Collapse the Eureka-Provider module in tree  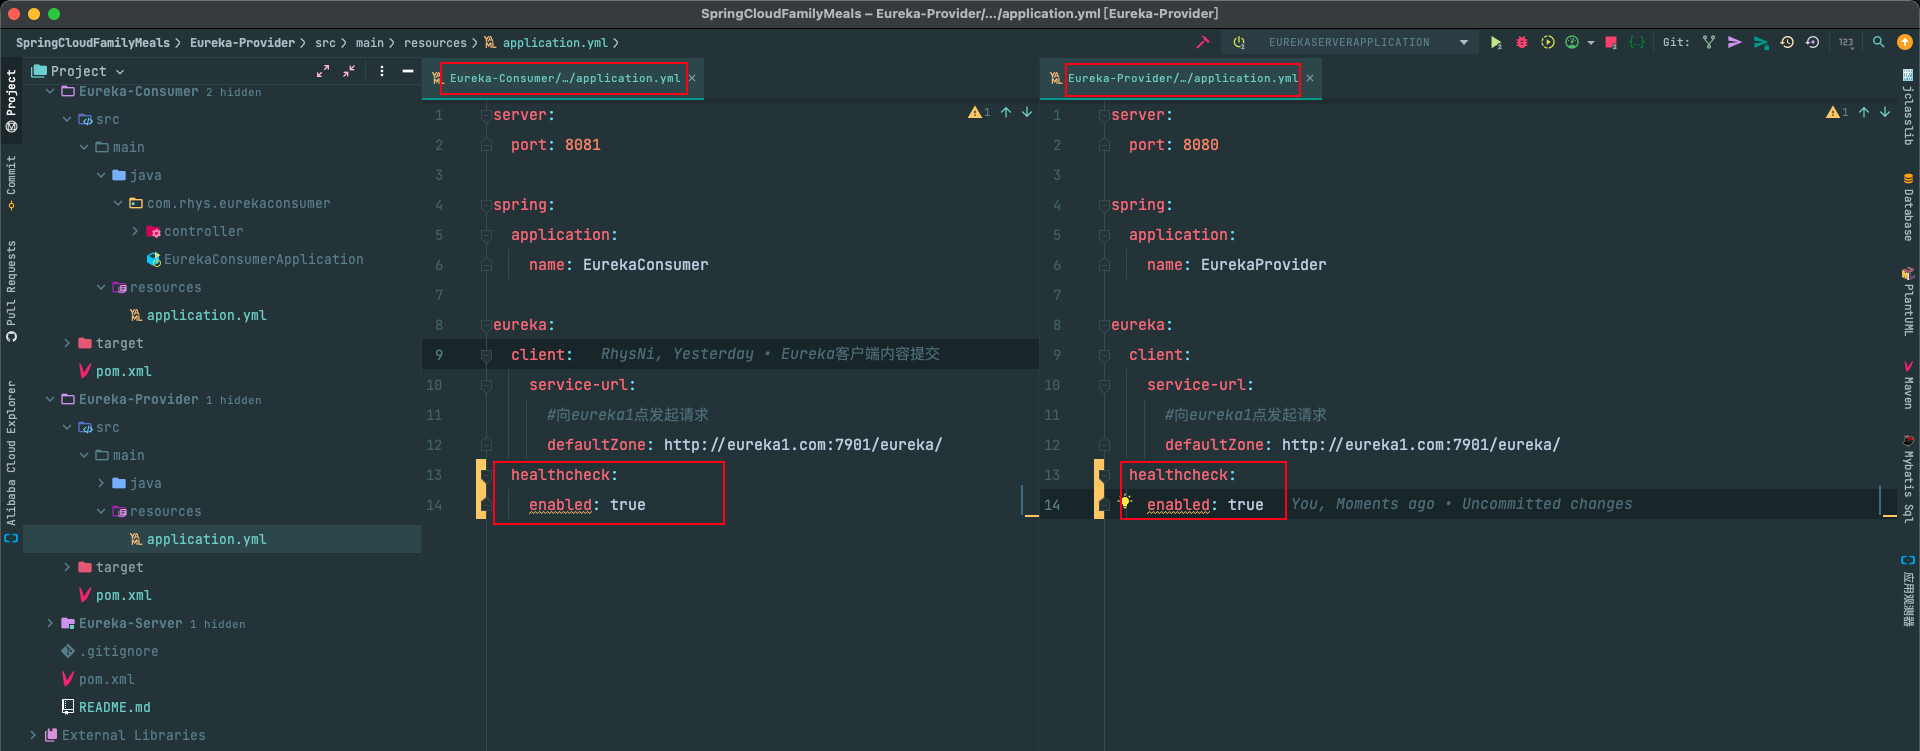point(50,399)
